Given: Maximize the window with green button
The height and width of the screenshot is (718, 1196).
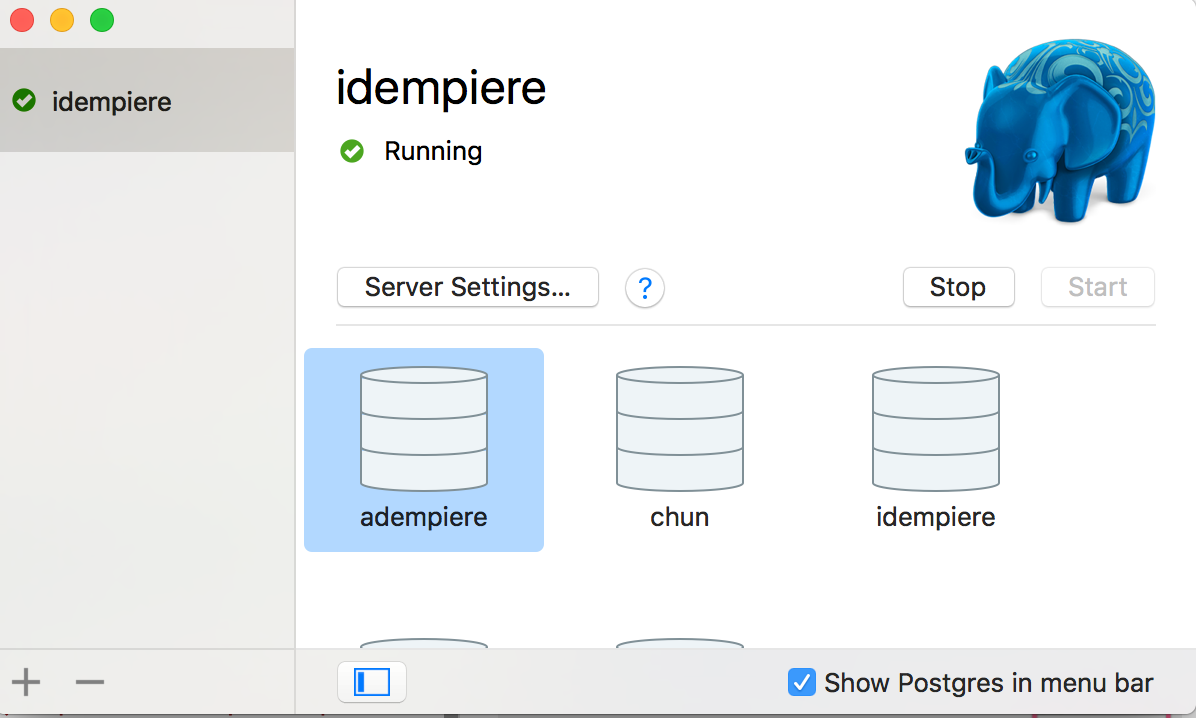Looking at the screenshot, I should [x=102, y=20].
